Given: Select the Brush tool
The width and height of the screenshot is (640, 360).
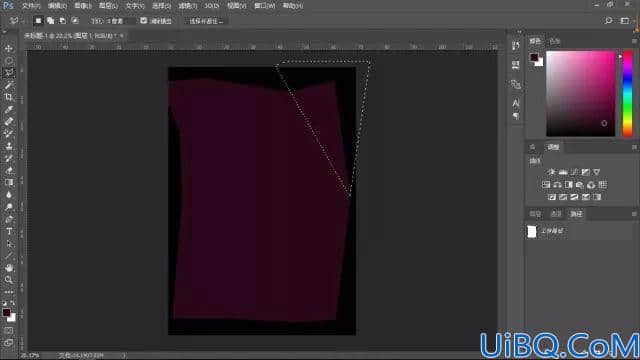Looking at the screenshot, I should [9, 134].
